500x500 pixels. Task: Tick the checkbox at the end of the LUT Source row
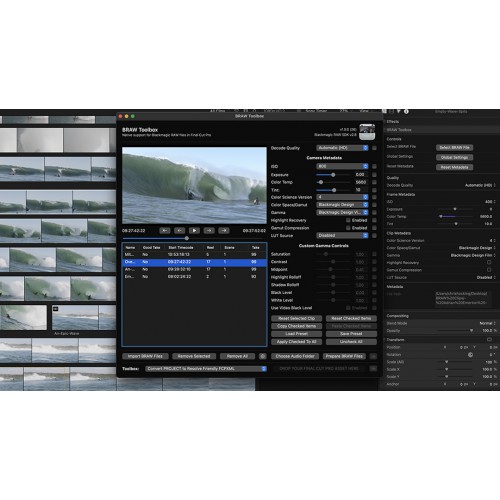(374, 236)
